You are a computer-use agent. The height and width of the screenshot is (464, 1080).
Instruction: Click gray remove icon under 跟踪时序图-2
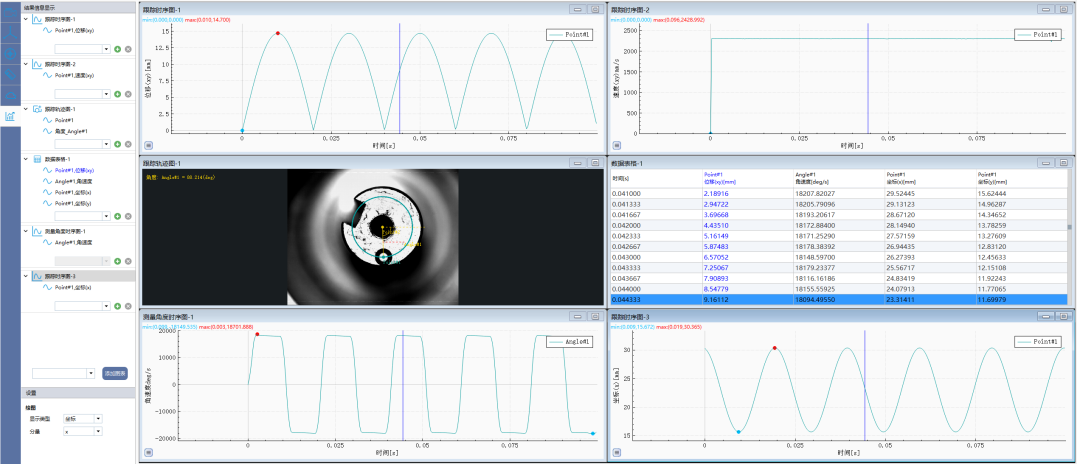128,92
